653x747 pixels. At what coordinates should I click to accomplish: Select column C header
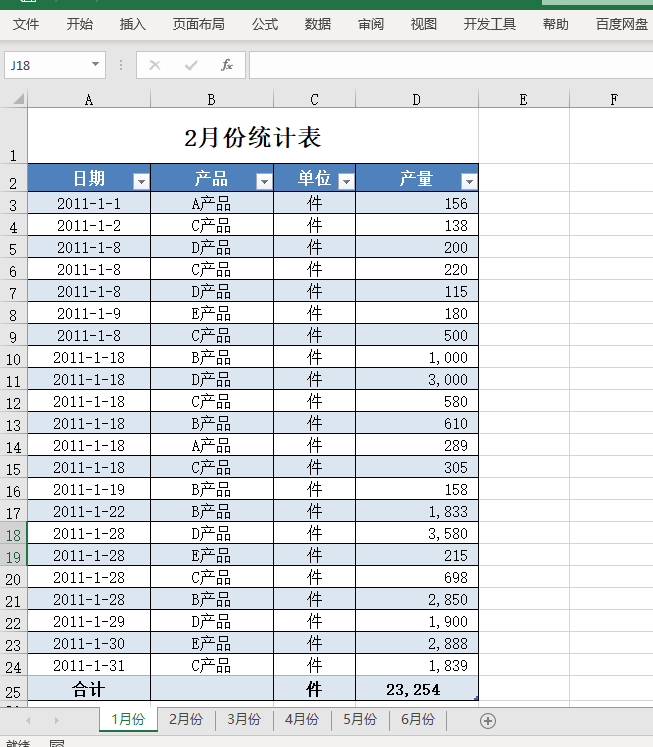coord(314,99)
